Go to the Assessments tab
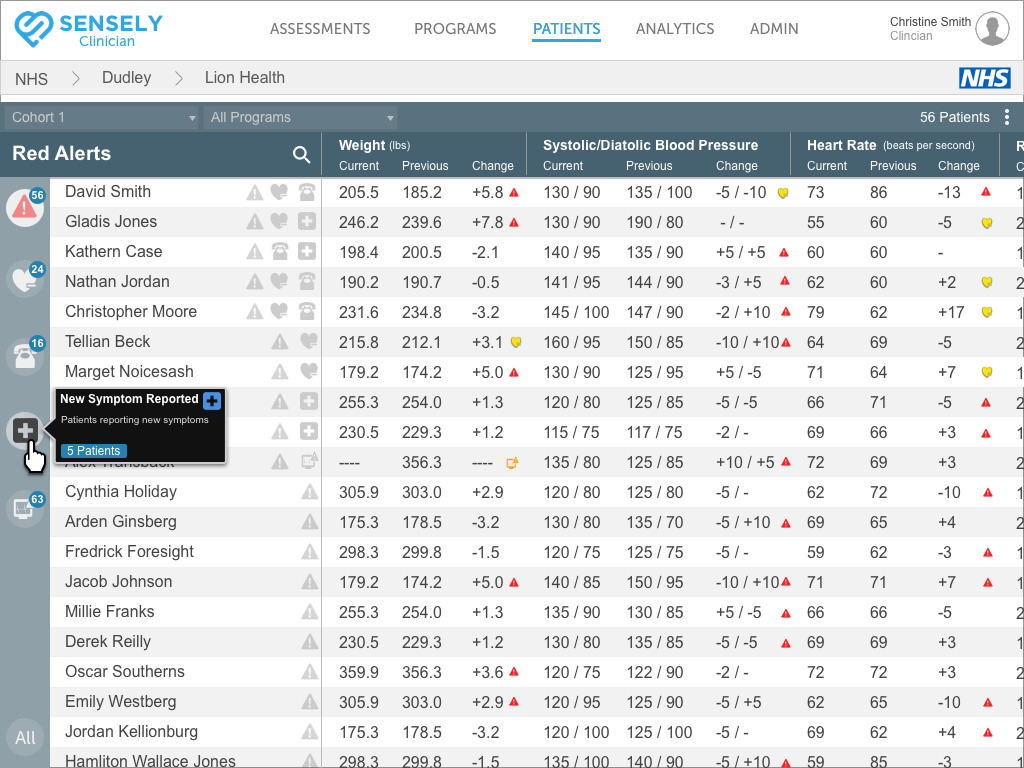Screen dimensions: 1024x768 pyautogui.click(x=320, y=29)
